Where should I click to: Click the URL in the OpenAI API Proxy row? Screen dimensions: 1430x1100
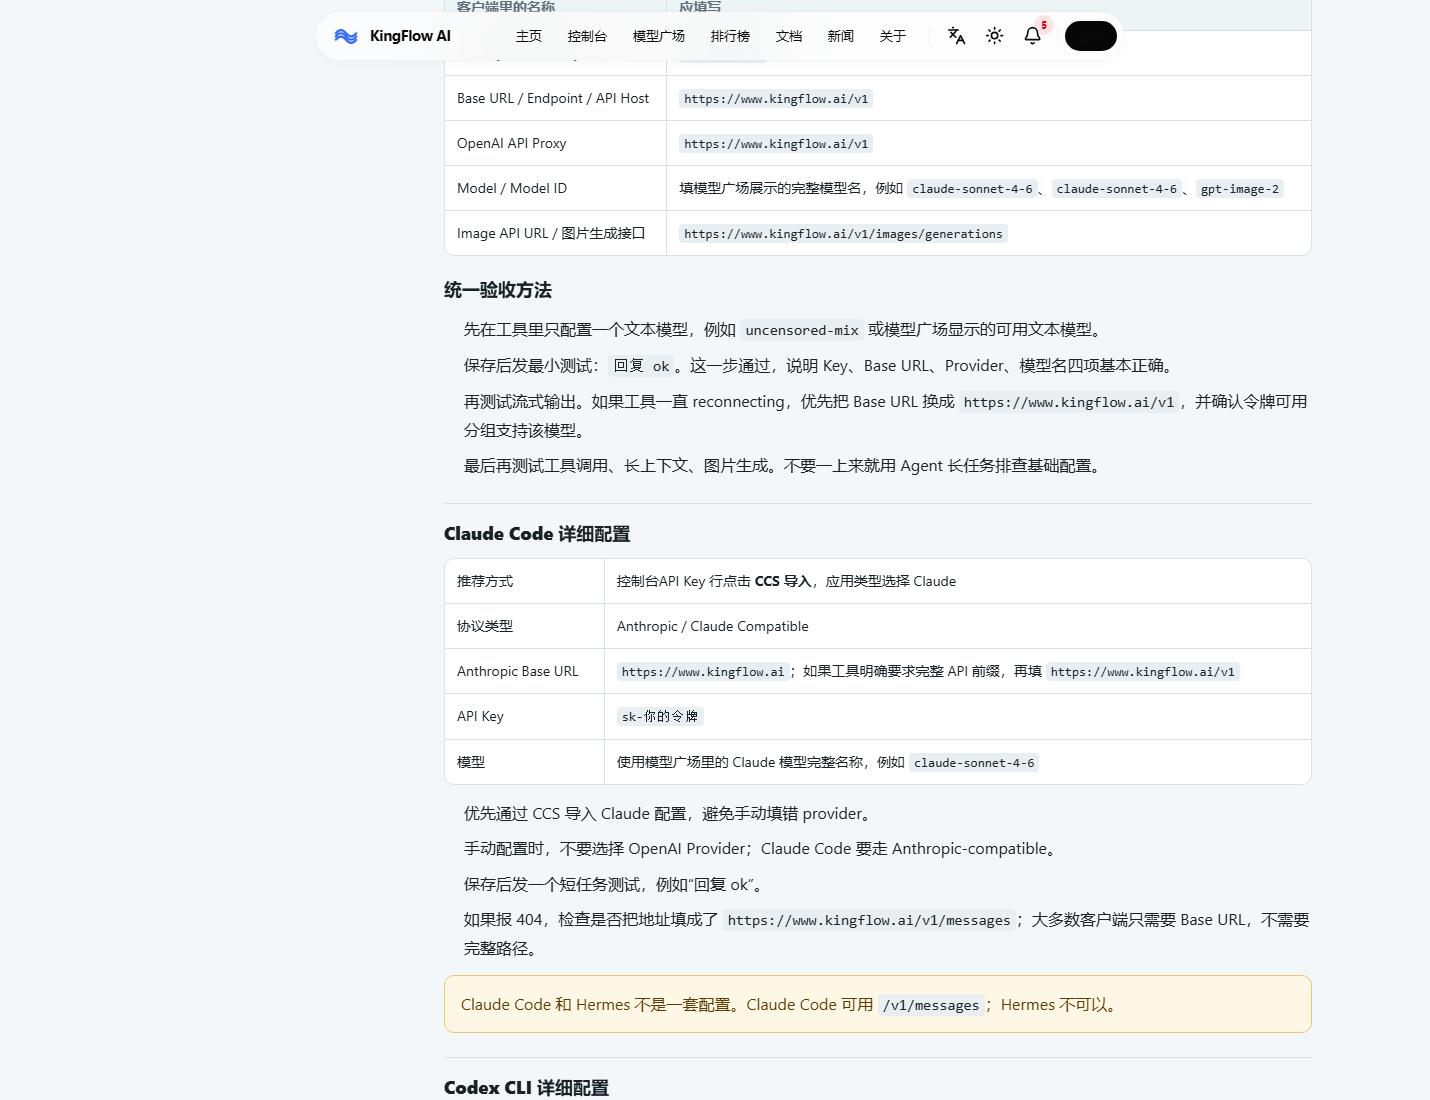(x=776, y=144)
